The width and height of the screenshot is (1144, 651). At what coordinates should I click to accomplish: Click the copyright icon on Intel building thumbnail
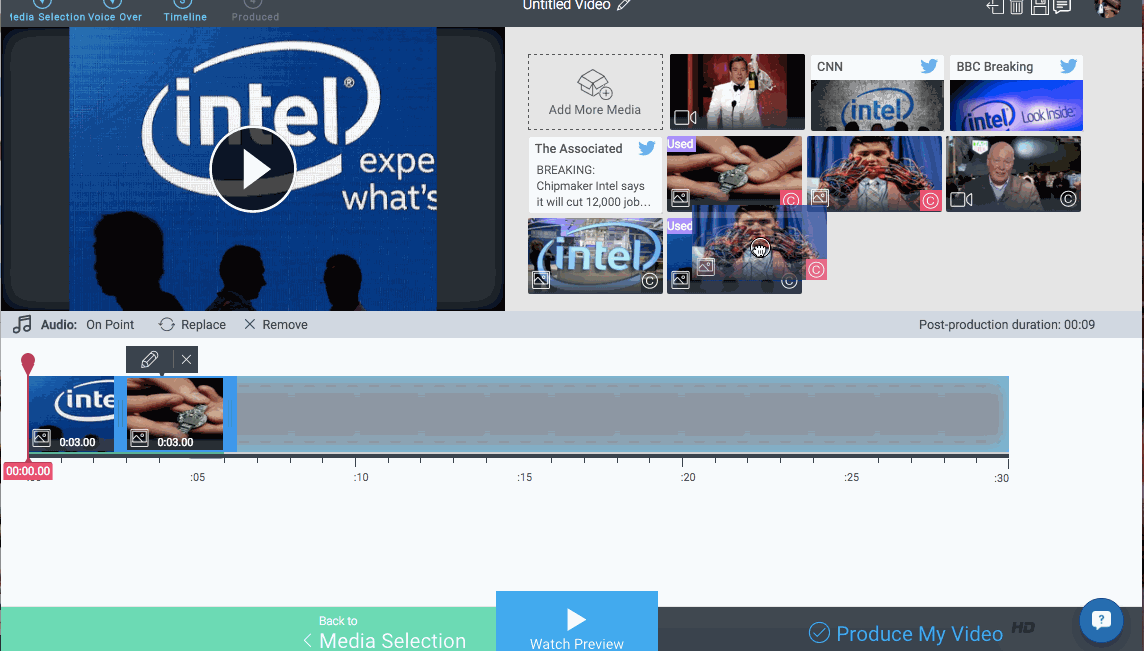coord(650,281)
